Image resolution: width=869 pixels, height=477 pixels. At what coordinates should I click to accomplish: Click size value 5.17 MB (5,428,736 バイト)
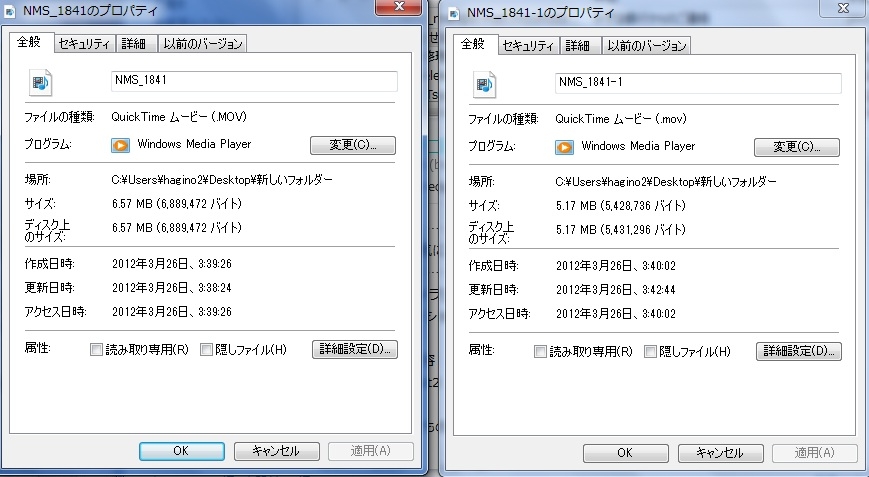[x=621, y=206]
